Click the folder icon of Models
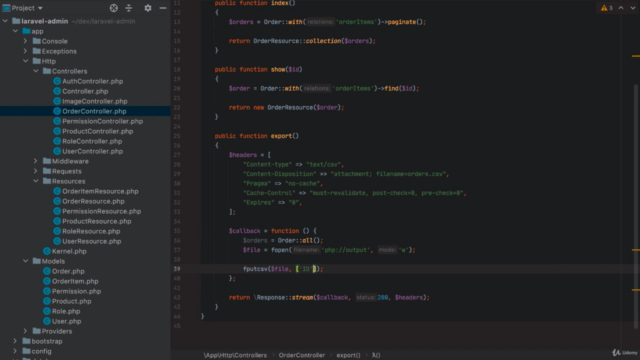The image size is (640, 360). pos(37,261)
